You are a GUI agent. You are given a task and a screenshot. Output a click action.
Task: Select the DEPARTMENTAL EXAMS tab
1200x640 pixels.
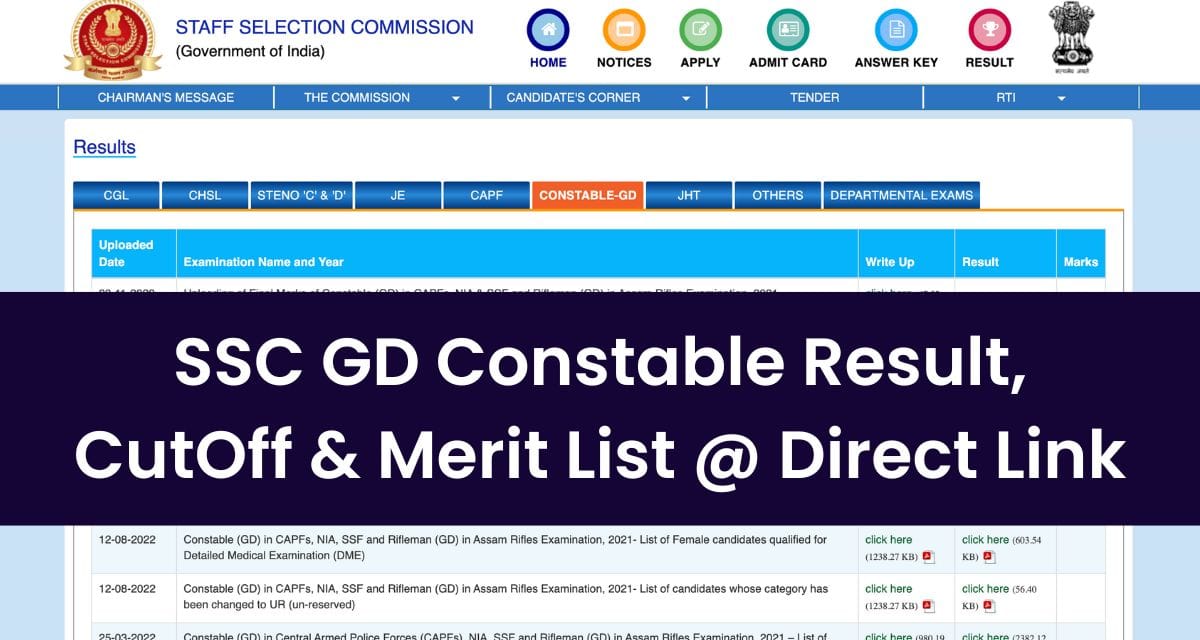pos(901,195)
